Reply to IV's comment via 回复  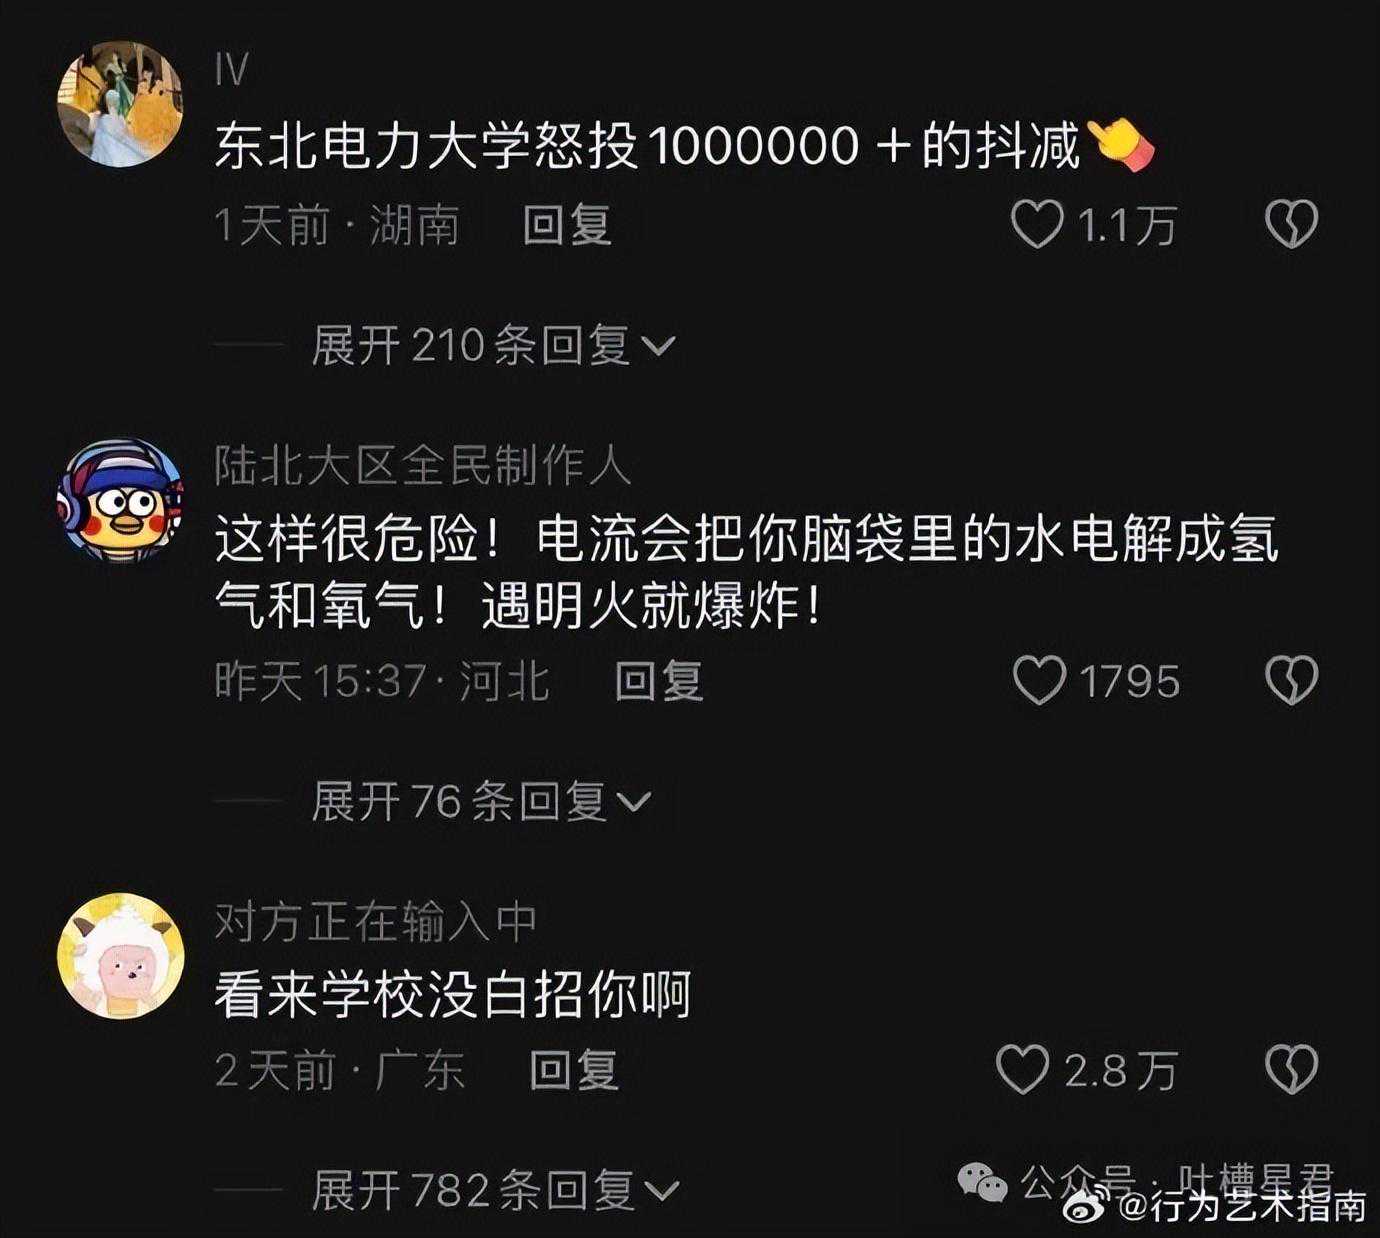[x=567, y=224]
